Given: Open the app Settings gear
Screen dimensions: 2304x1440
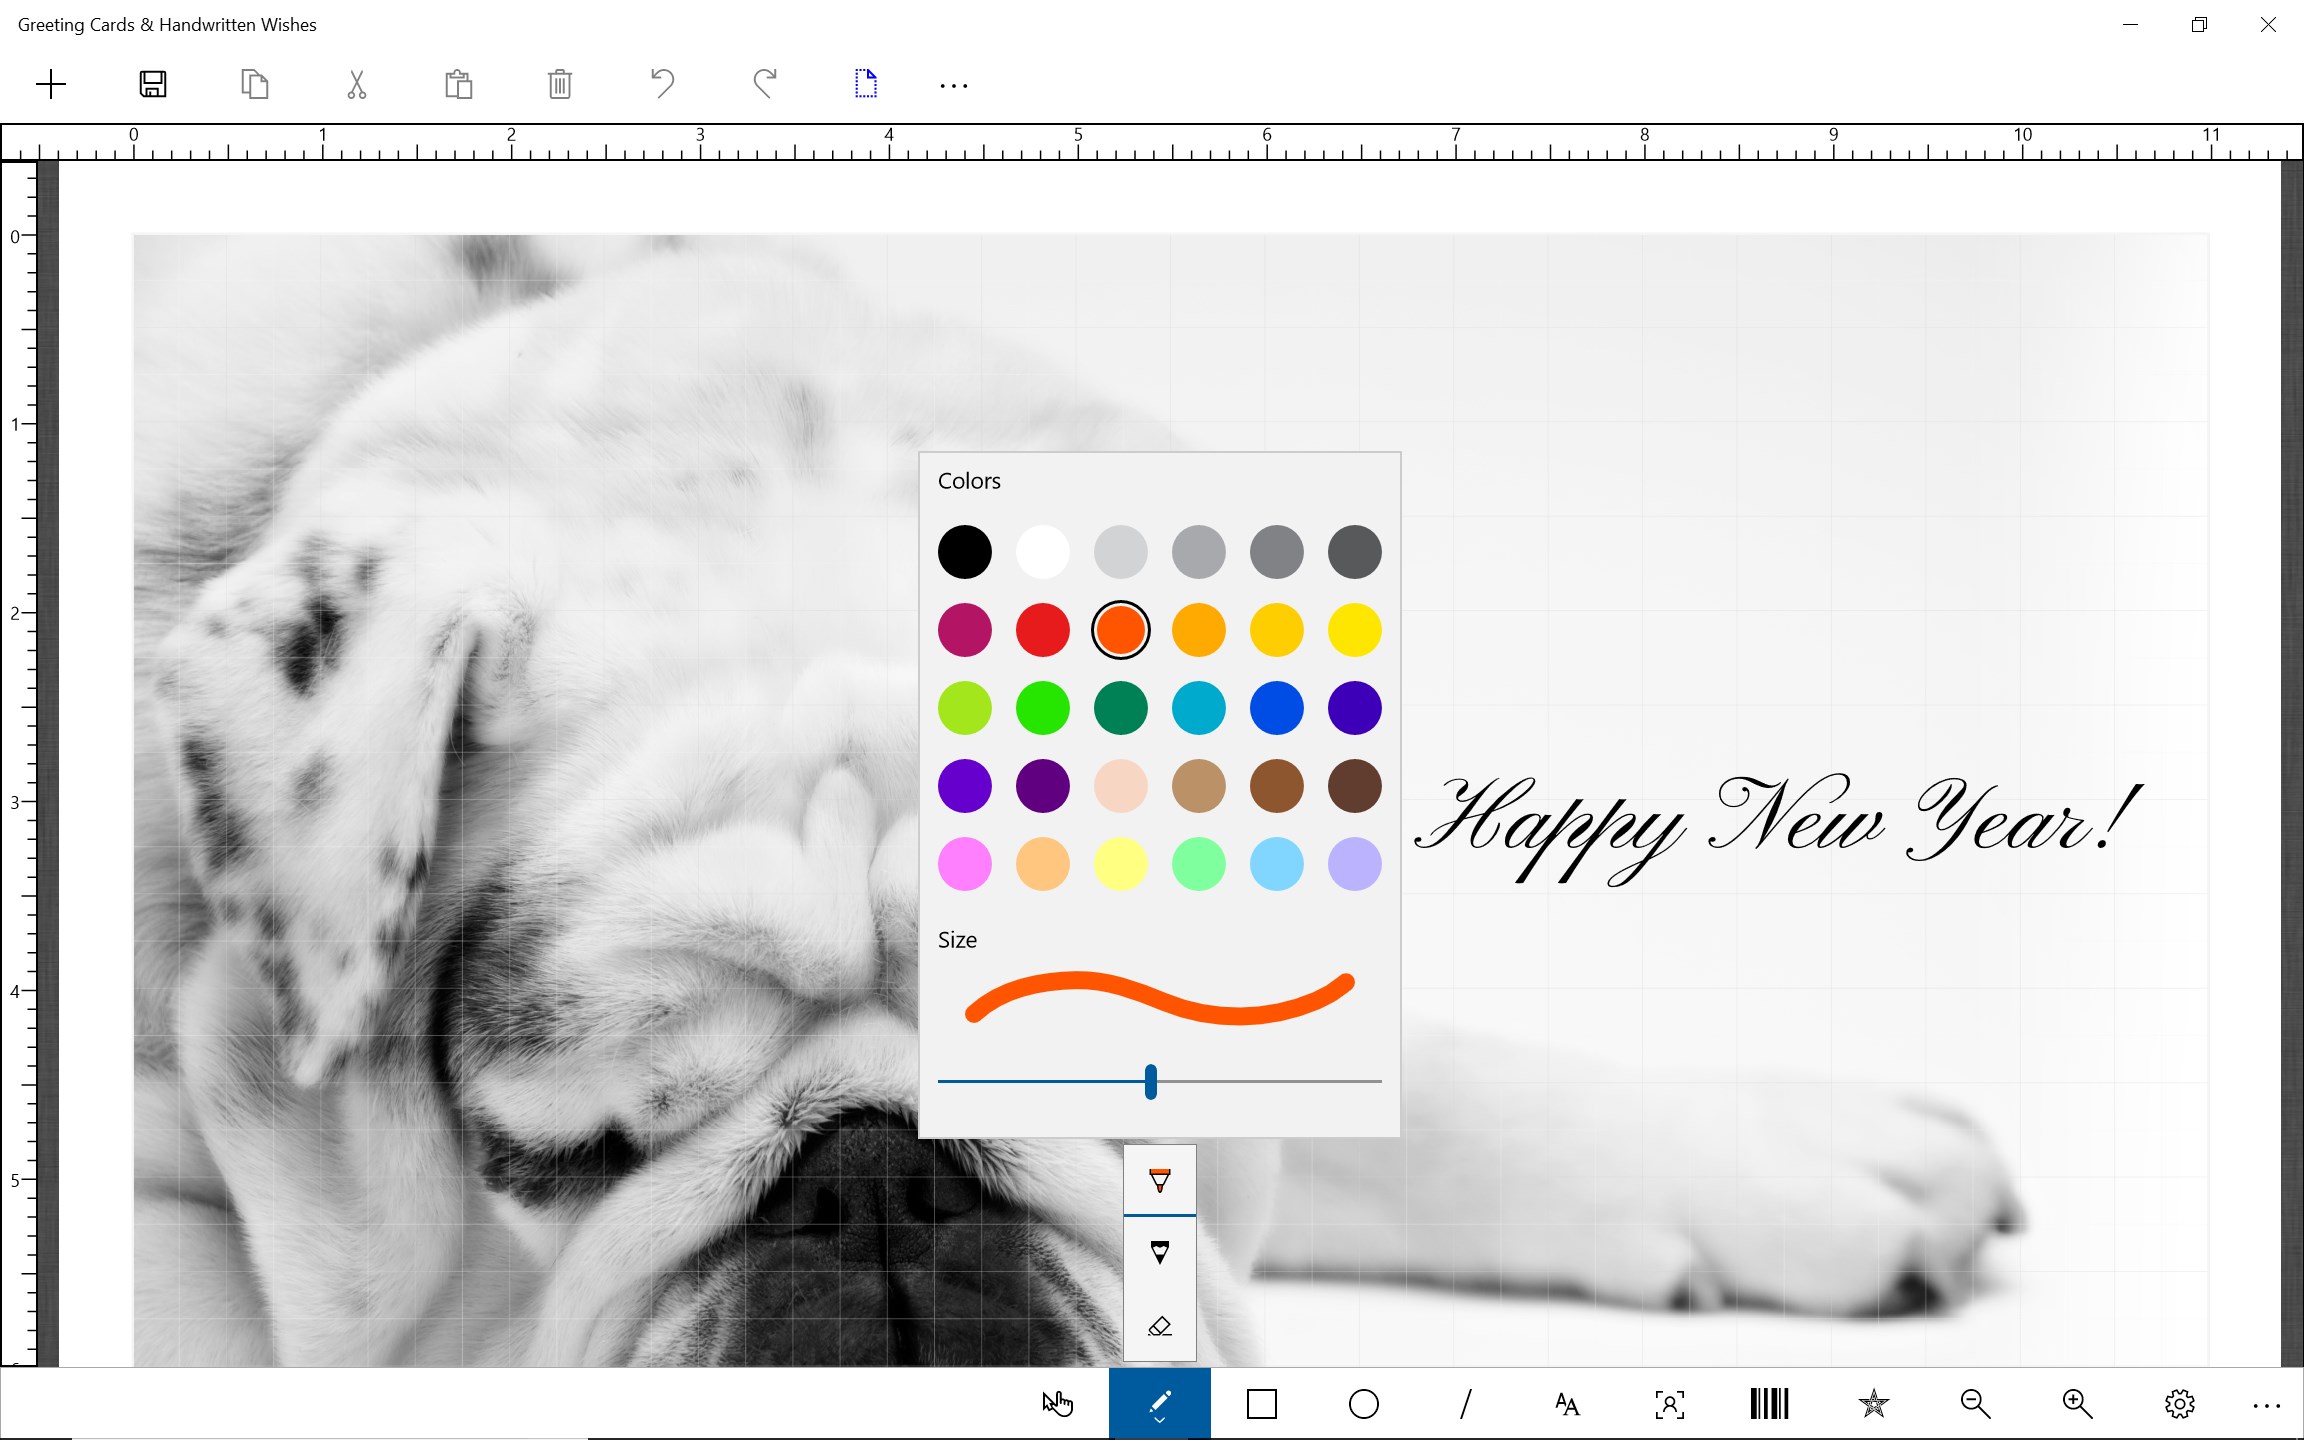Looking at the screenshot, I should click(2177, 1403).
